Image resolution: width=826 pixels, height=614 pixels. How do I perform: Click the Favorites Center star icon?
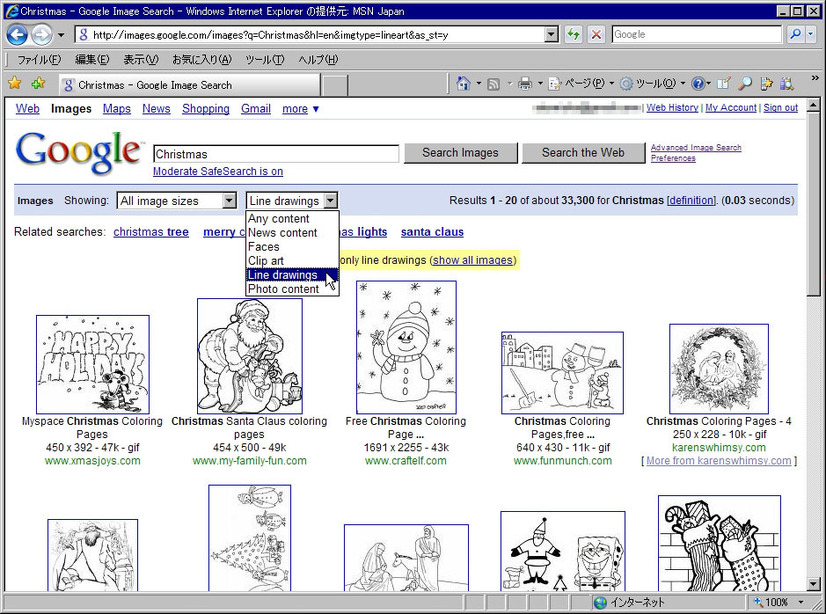[15, 83]
